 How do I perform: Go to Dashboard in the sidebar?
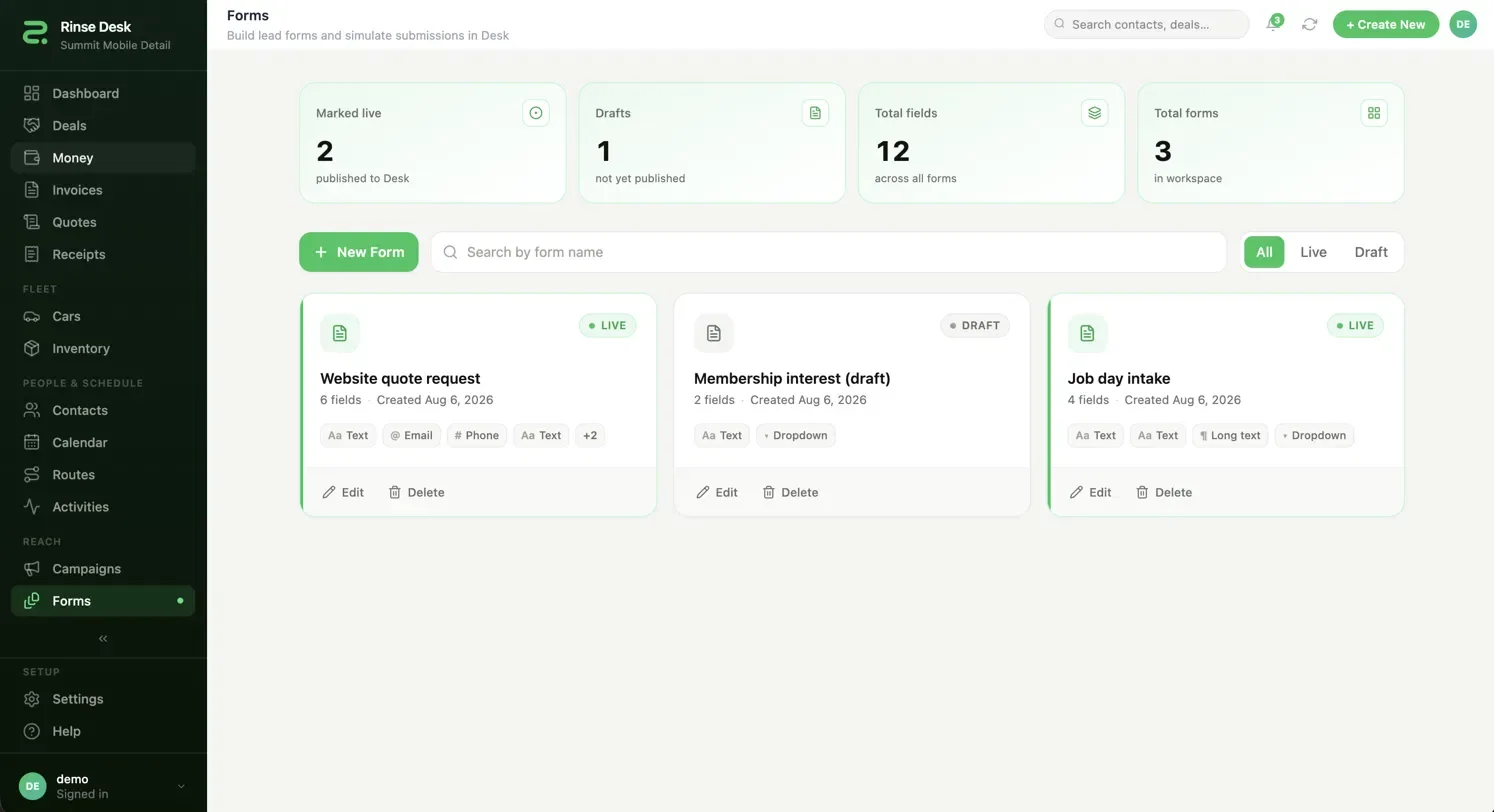click(x=103, y=93)
